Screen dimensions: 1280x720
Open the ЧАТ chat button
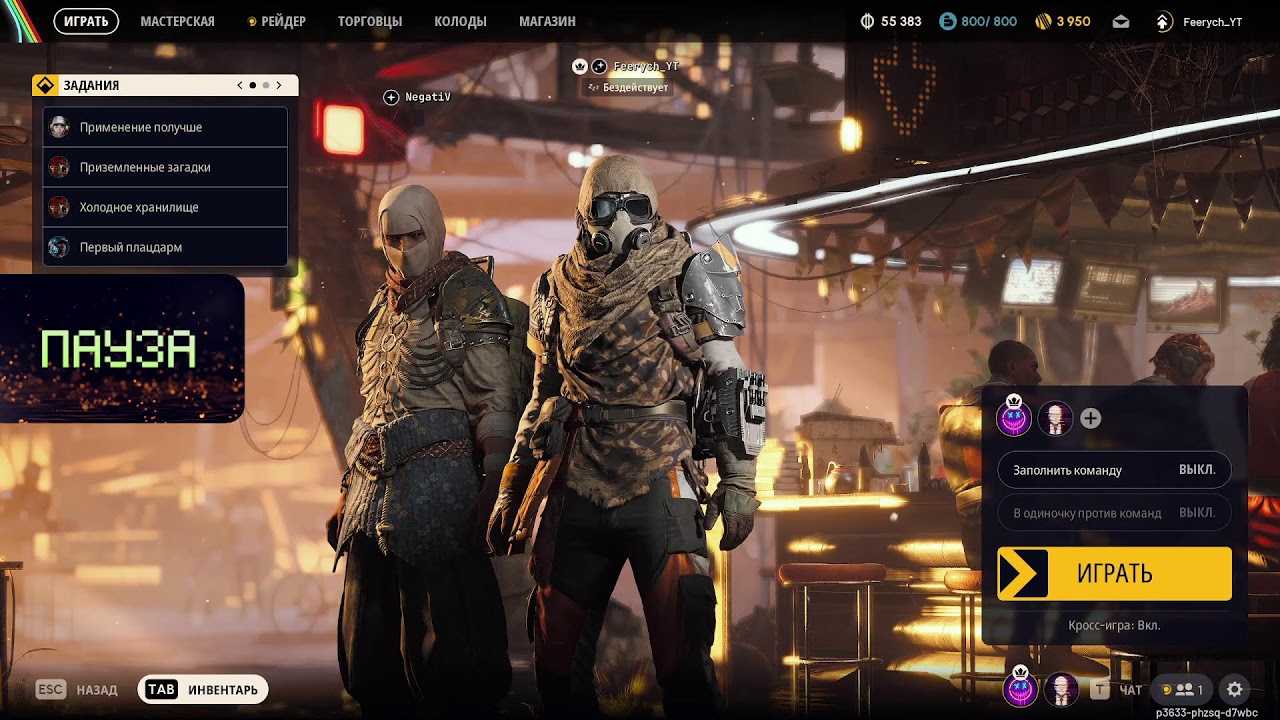[x=1117, y=690]
